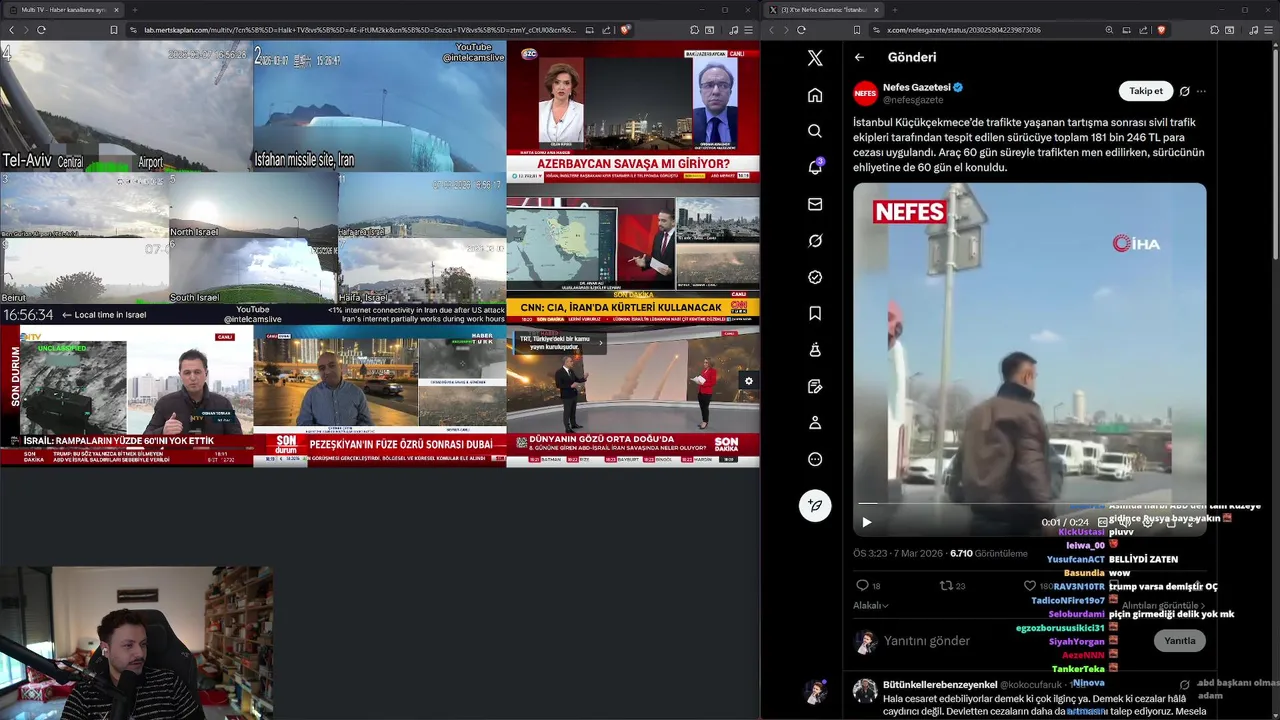The width and height of the screenshot is (1280, 720).
Task: Open the CNN: CIA, İran'da Kürtleri stream
Action: pos(633,254)
